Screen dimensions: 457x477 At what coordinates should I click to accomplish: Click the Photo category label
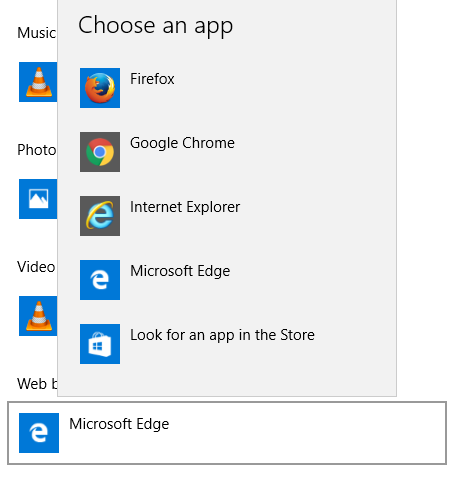click(x=37, y=150)
